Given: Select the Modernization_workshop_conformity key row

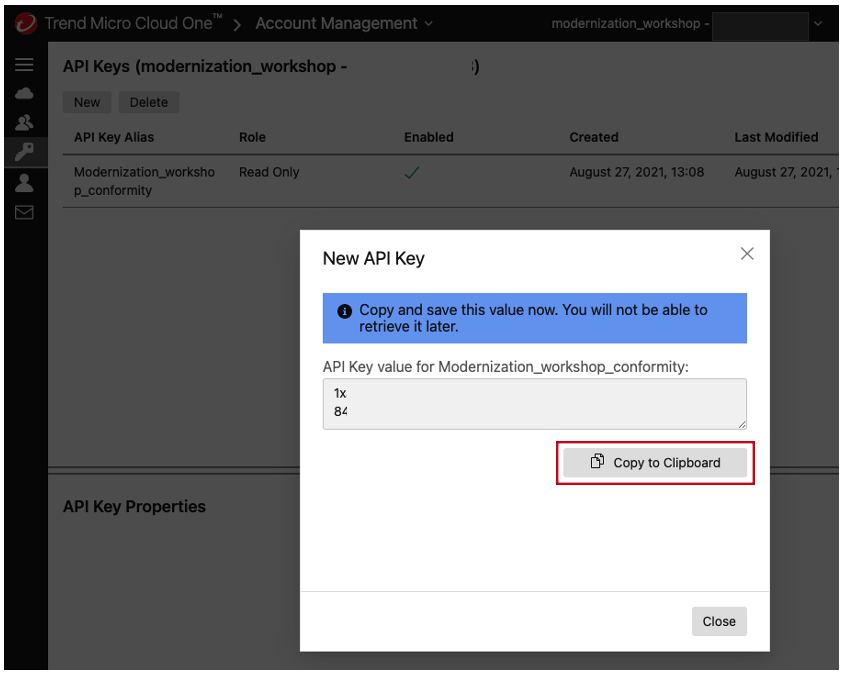Looking at the screenshot, I should [x=451, y=181].
